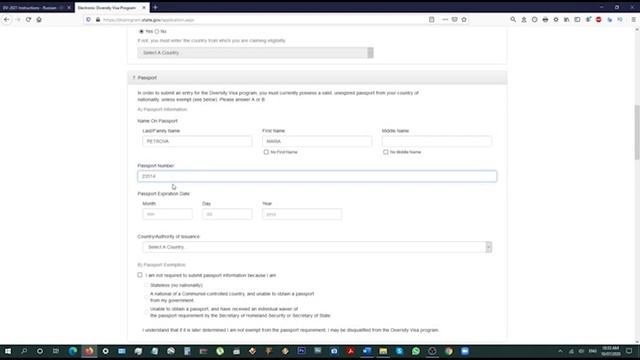640x360 pixels.
Task: Click the magnifier search icon in toolbar
Action: pos(513,20)
